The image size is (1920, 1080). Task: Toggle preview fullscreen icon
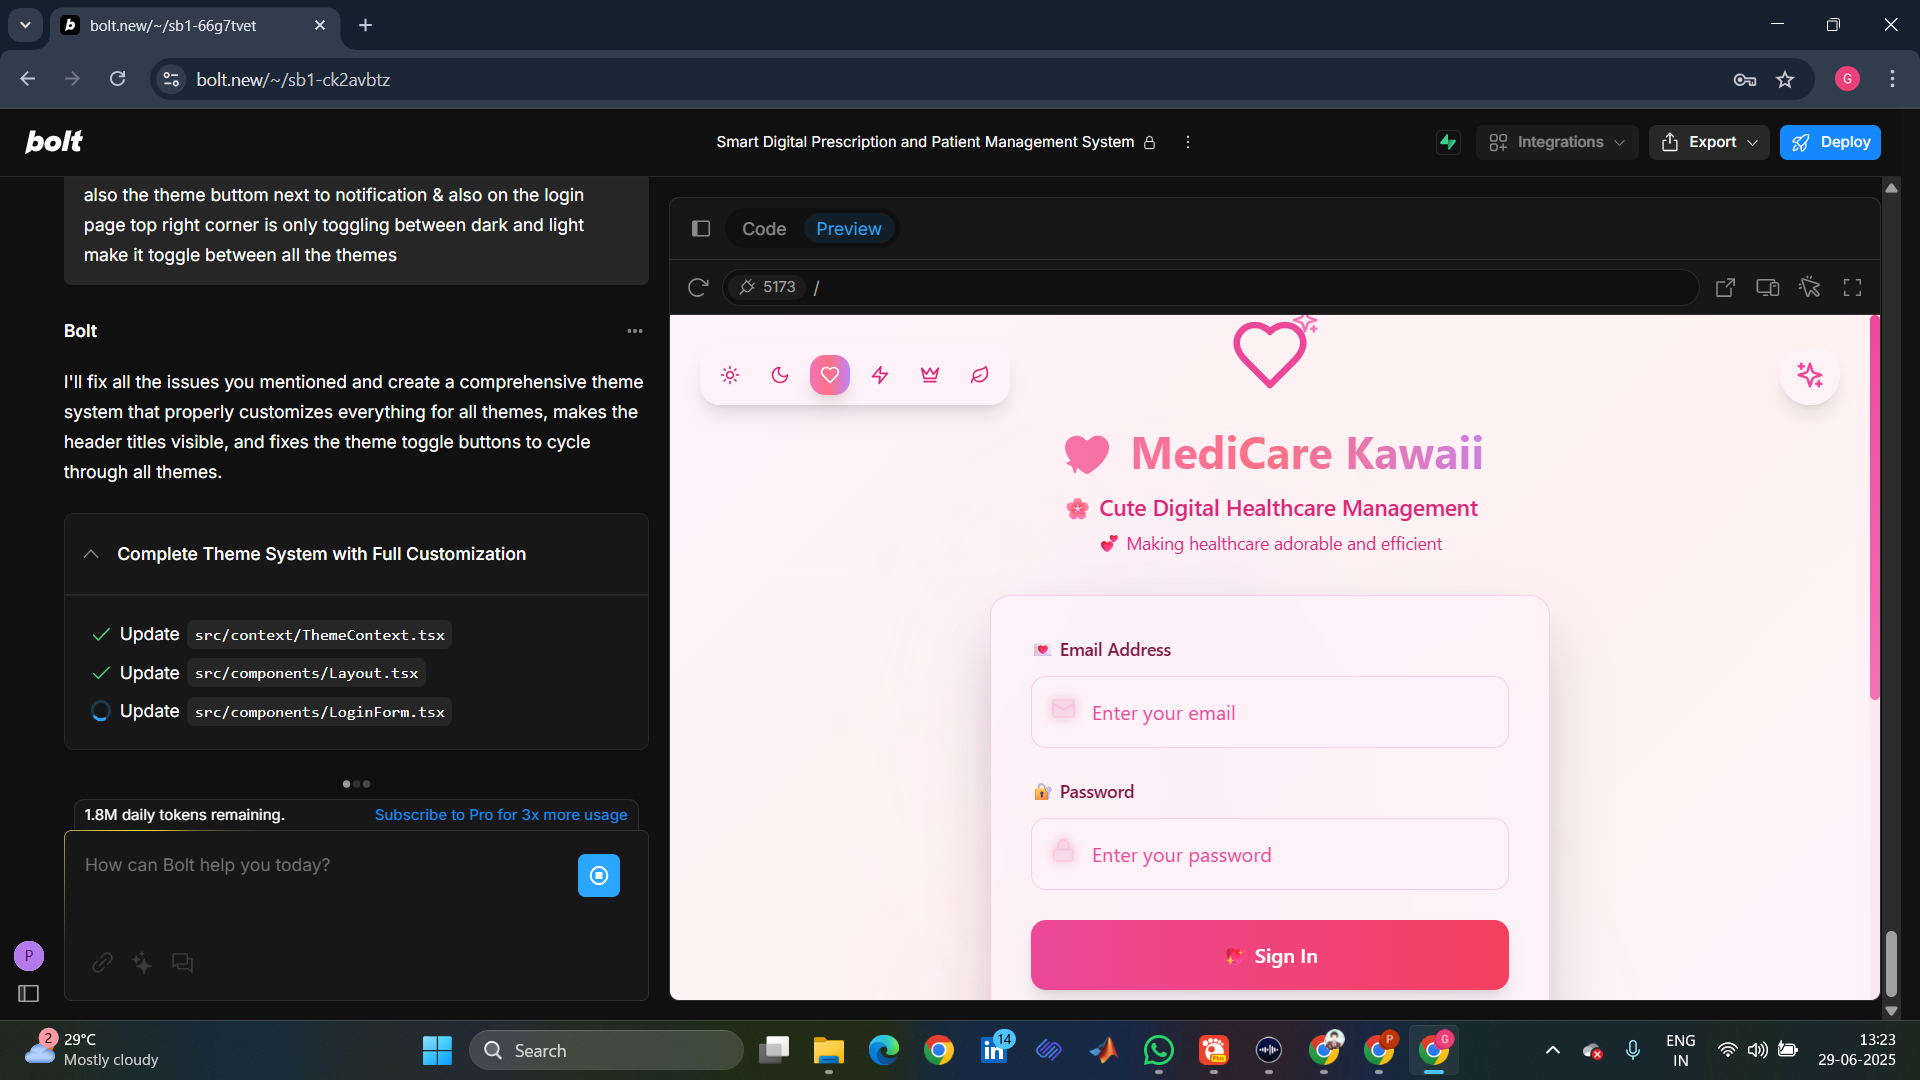click(x=1852, y=288)
